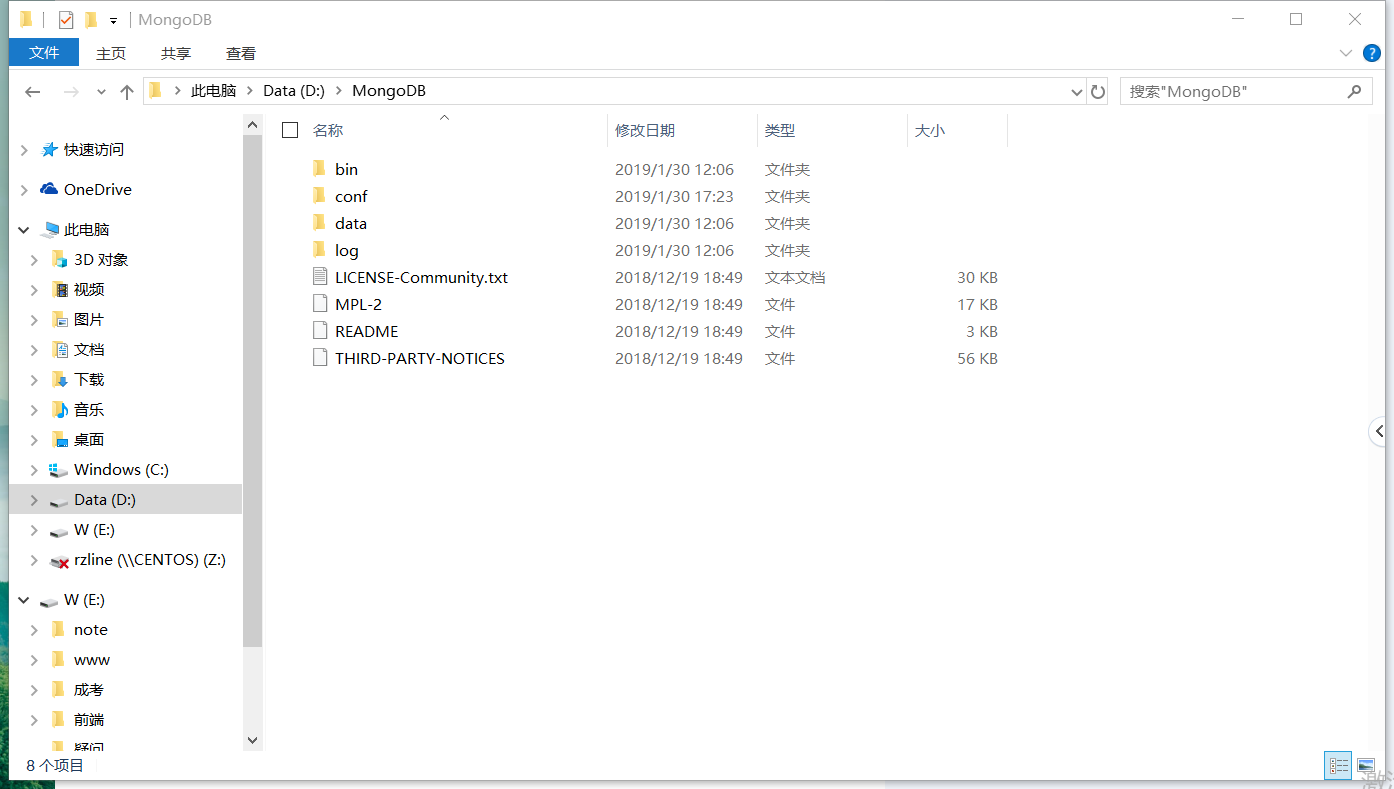Open the 文件 menu
Image resolution: width=1394 pixels, height=789 pixels.
point(44,52)
